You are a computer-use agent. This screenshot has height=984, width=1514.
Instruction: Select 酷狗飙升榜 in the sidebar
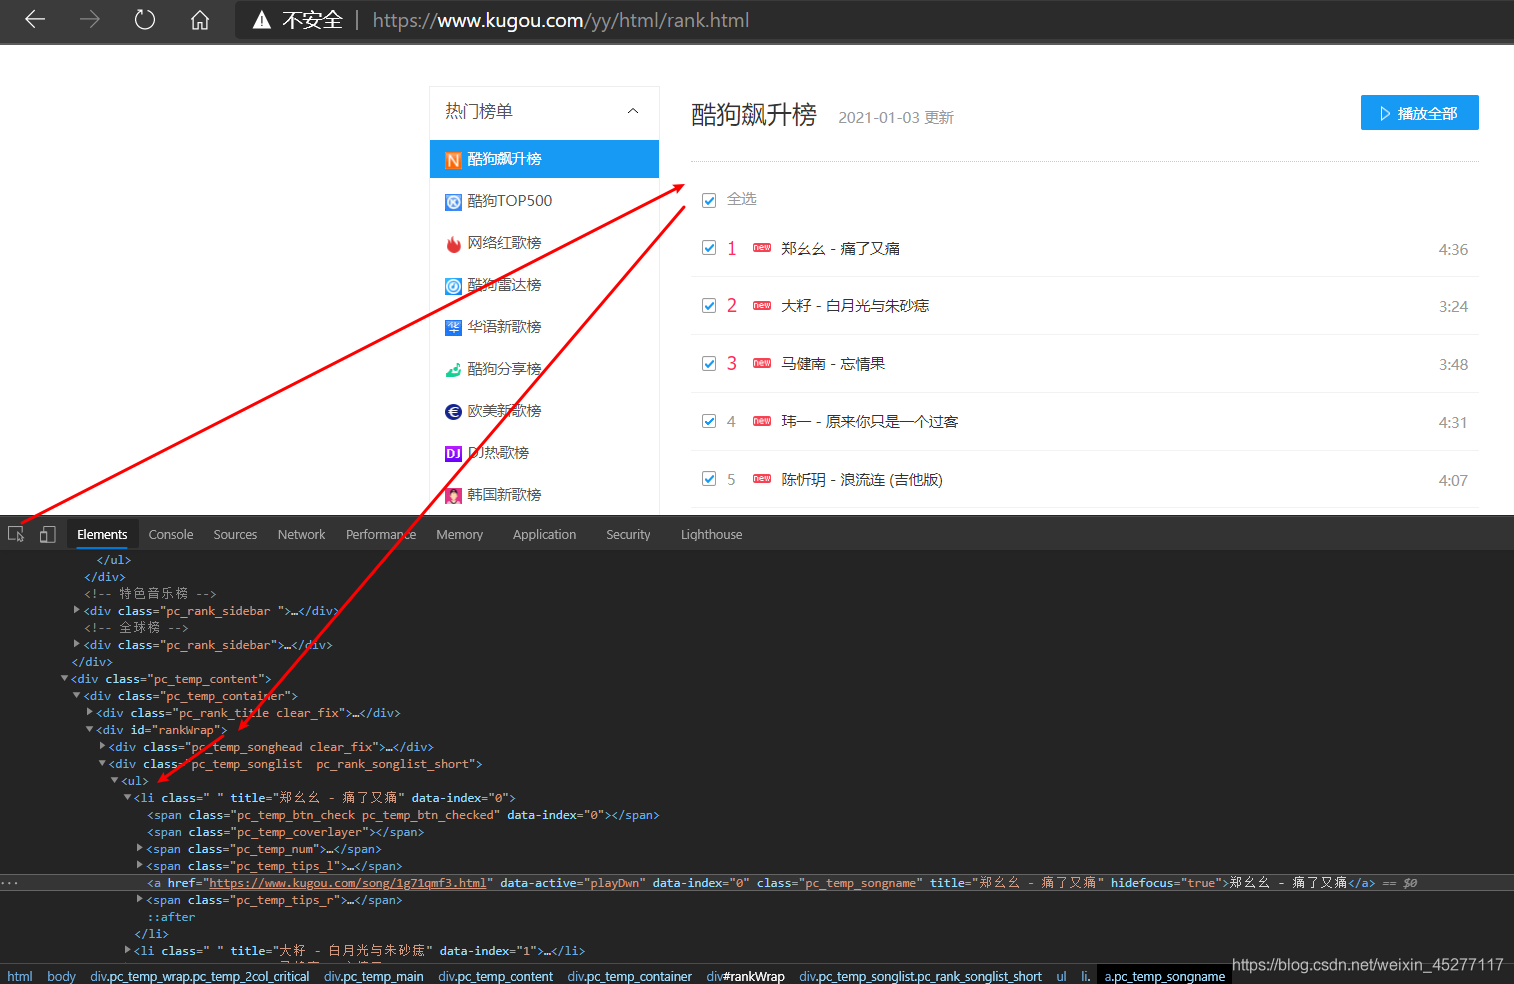coord(544,159)
